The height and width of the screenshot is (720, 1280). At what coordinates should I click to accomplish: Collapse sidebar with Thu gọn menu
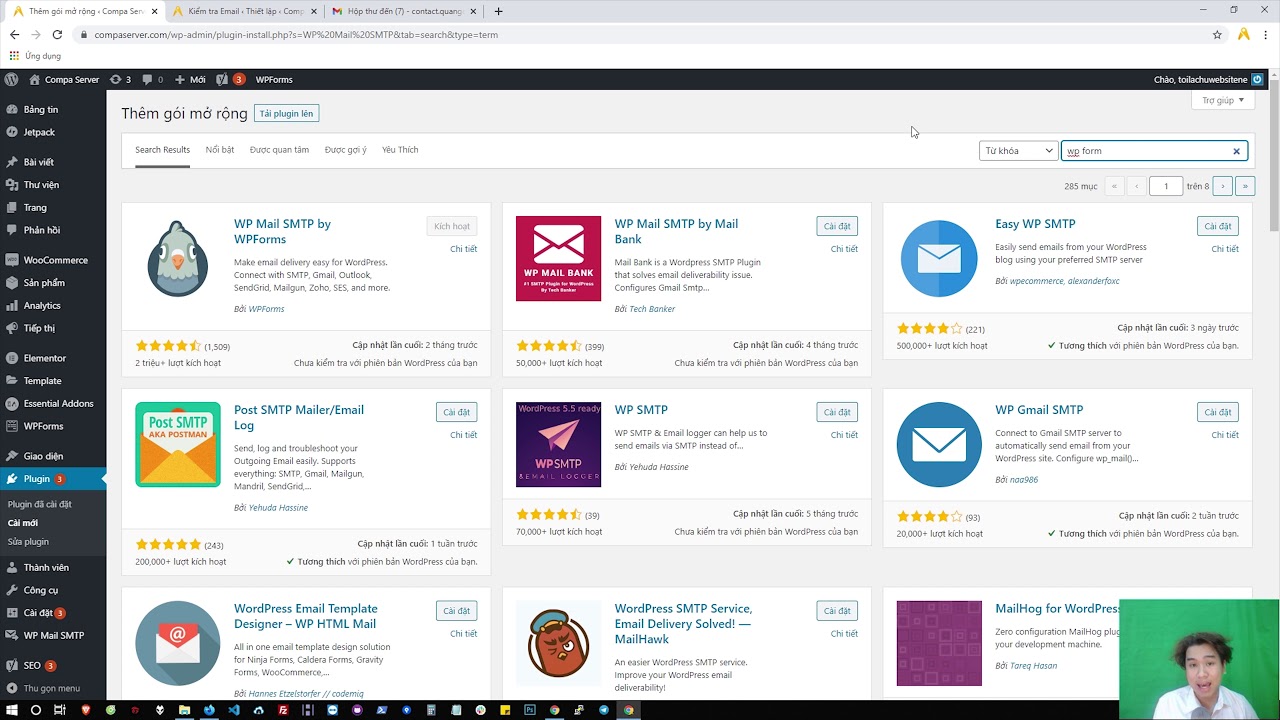tap(53, 688)
